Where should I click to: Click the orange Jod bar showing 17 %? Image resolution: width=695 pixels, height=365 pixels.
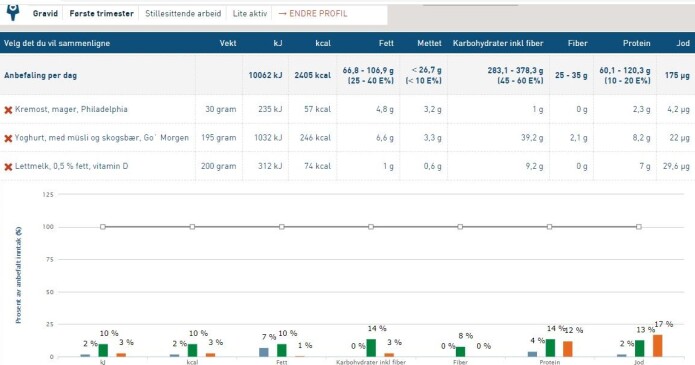click(657, 346)
